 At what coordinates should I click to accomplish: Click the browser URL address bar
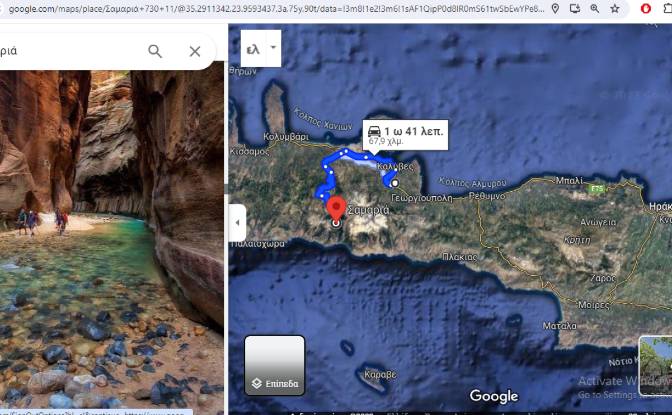274,9
